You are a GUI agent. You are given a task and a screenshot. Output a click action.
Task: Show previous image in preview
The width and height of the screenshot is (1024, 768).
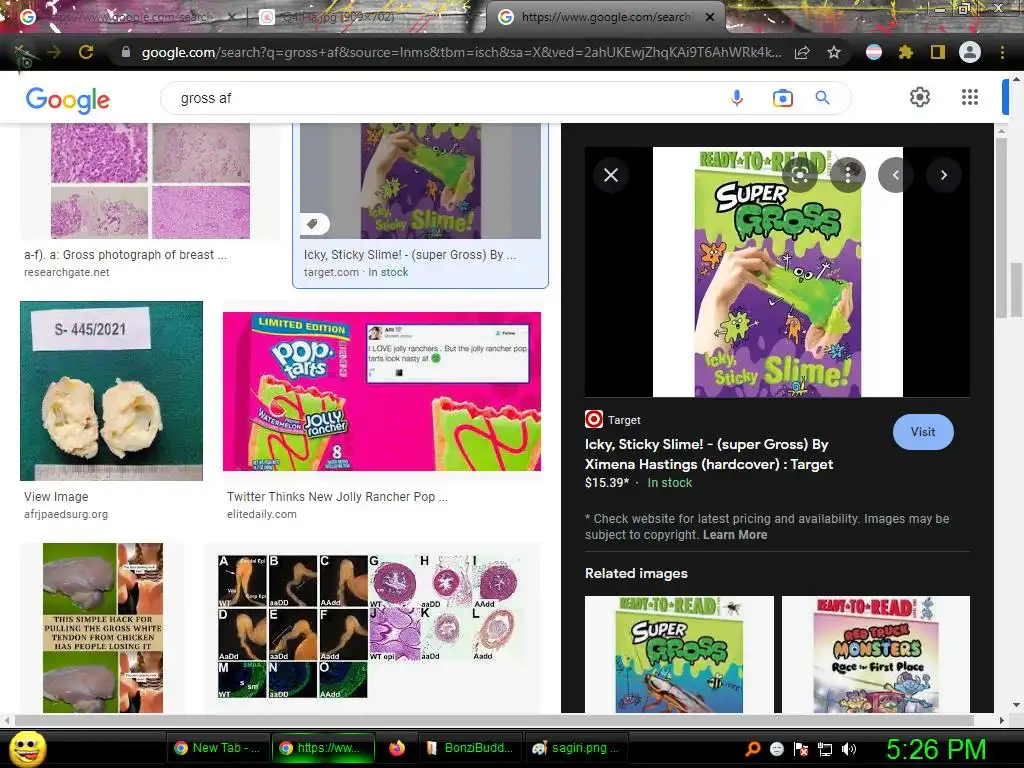pos(895,175)
